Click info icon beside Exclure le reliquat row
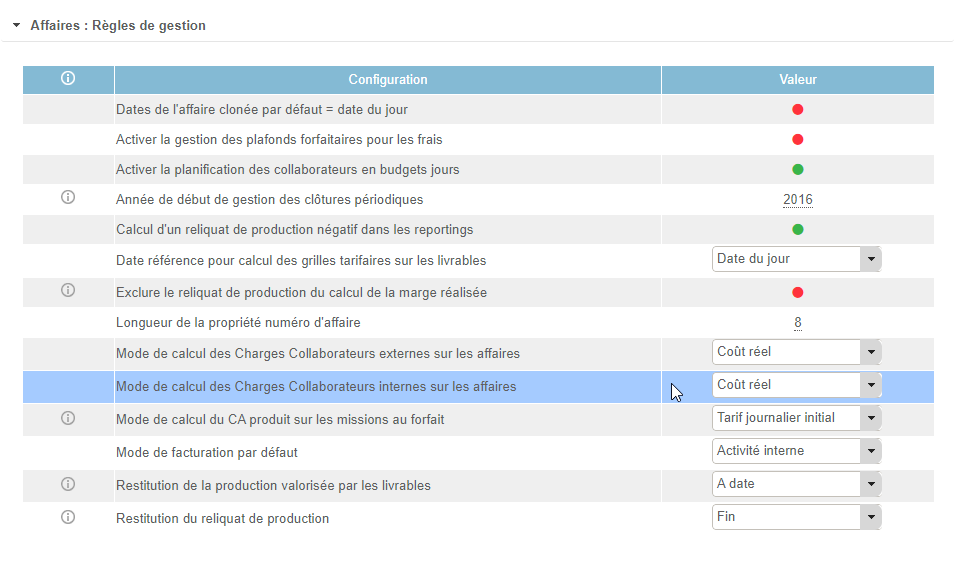The image size is (967, 562). (68, 291)
